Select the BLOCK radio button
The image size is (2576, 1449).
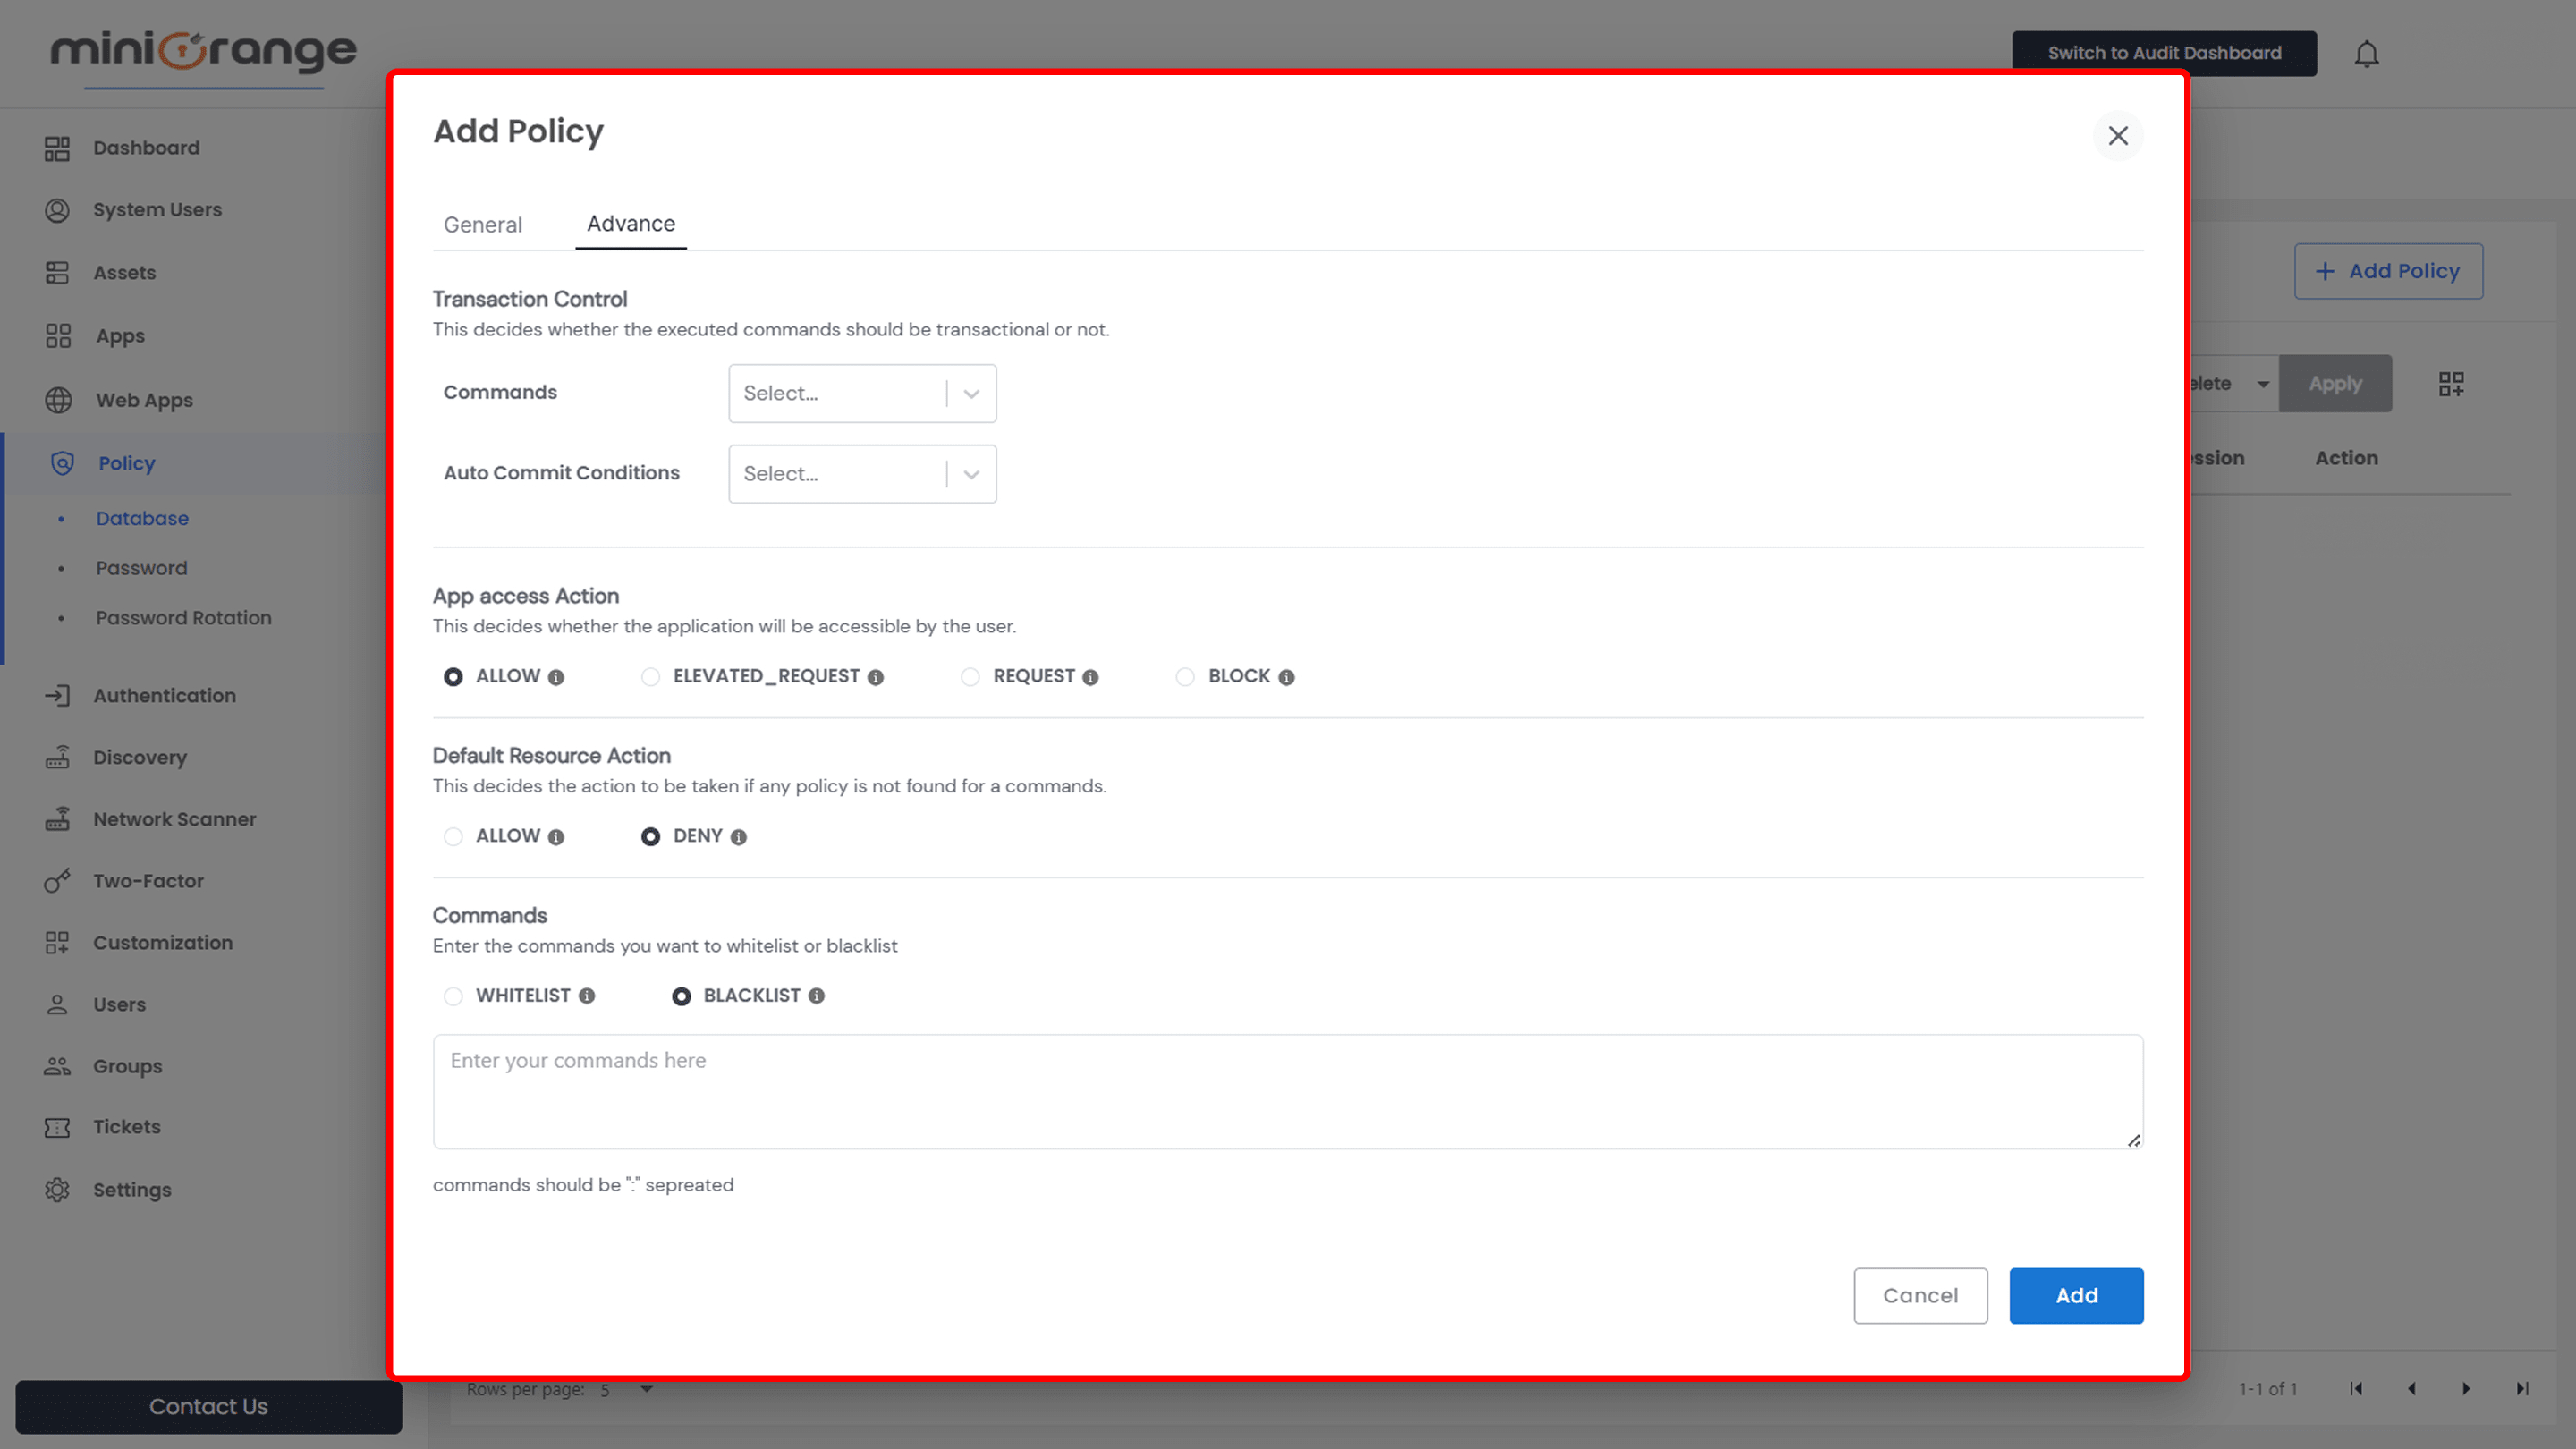[x=1185, y=677]
